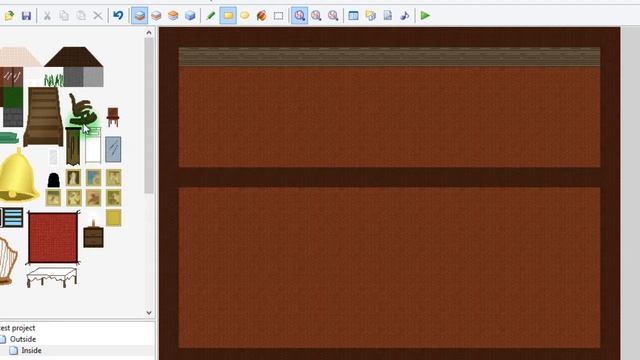640x360 pixels.
Task: Click the Copy icon in the toolbar
Action: 64,16
